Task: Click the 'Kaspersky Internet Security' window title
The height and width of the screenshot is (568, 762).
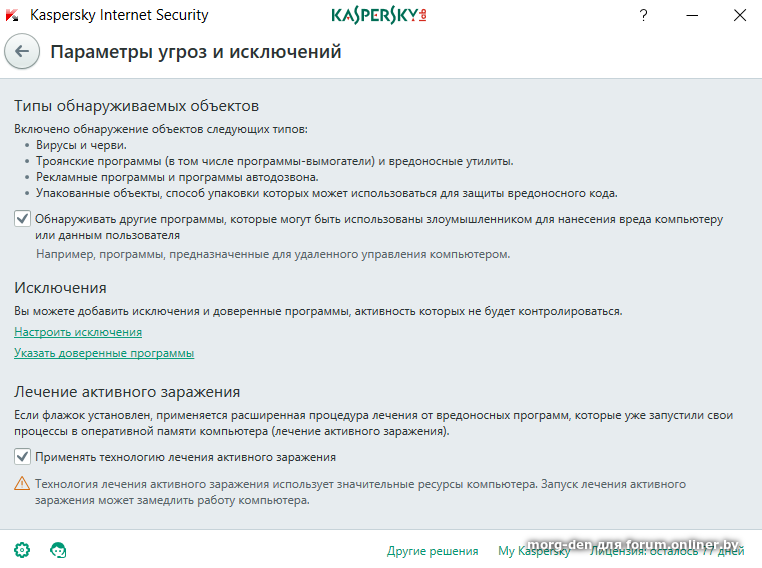Action: coord(119,15)
